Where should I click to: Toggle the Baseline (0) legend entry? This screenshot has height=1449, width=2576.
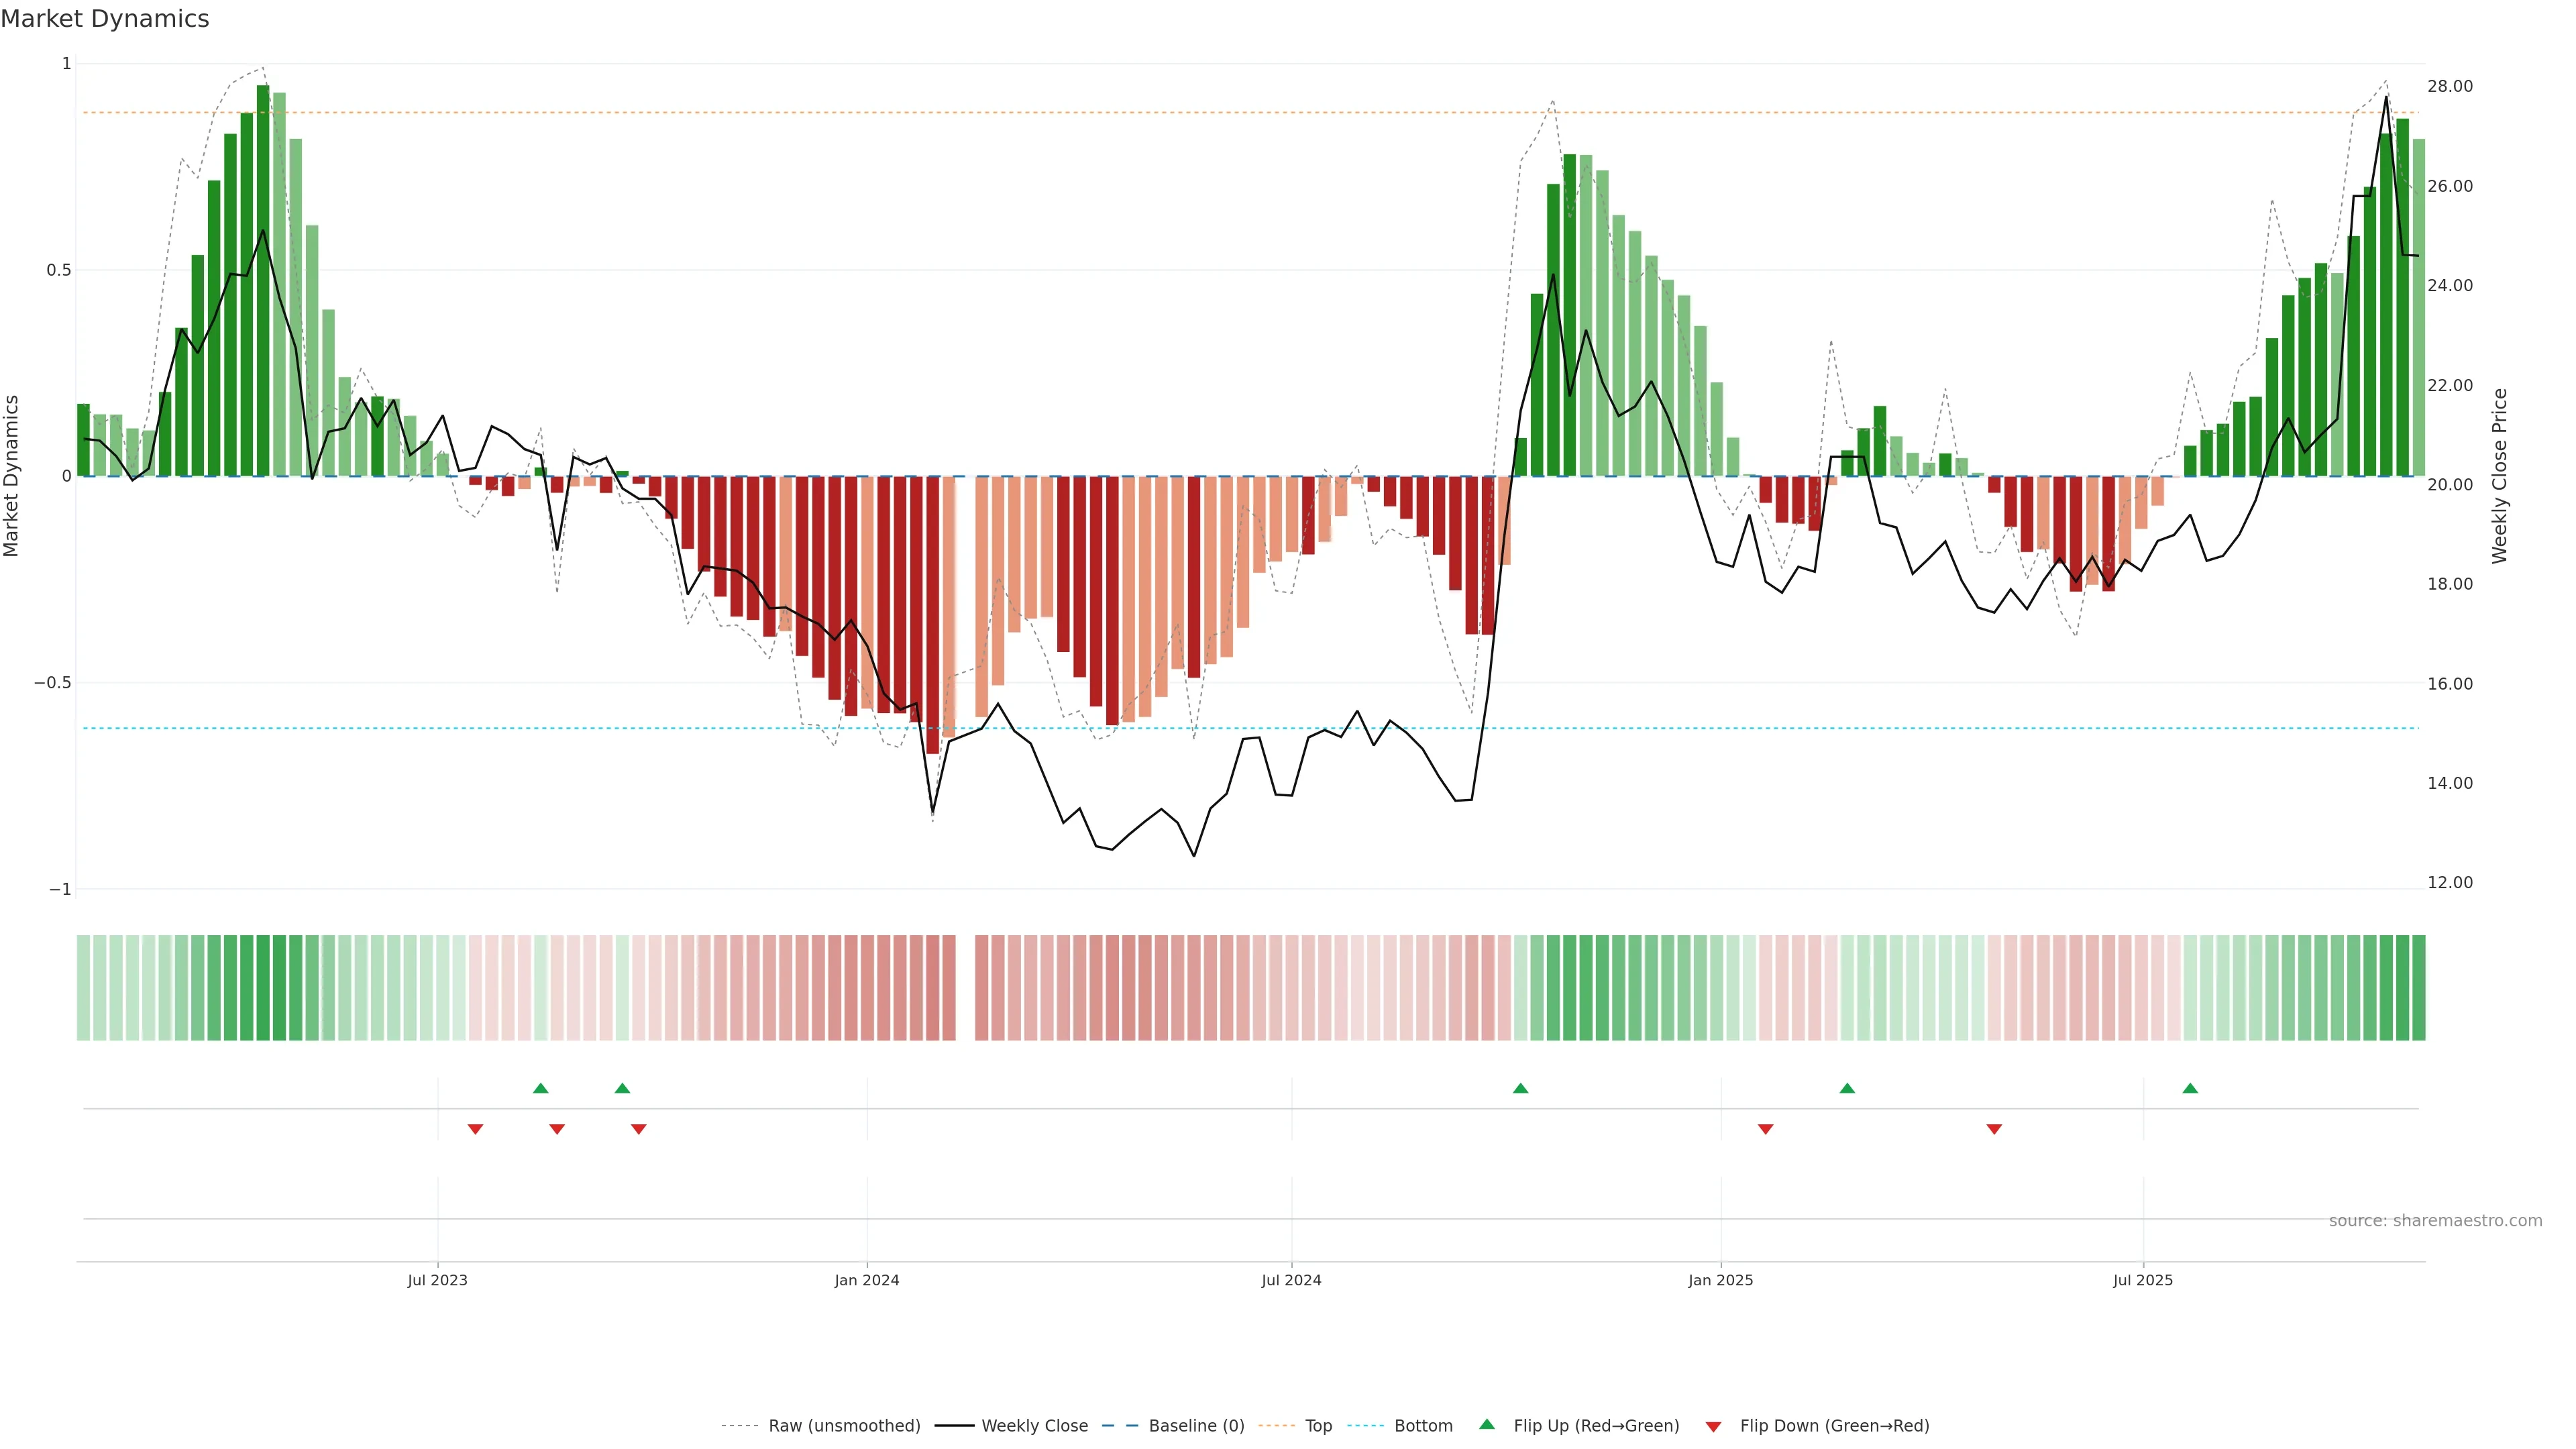[x=1196, y=1426]
